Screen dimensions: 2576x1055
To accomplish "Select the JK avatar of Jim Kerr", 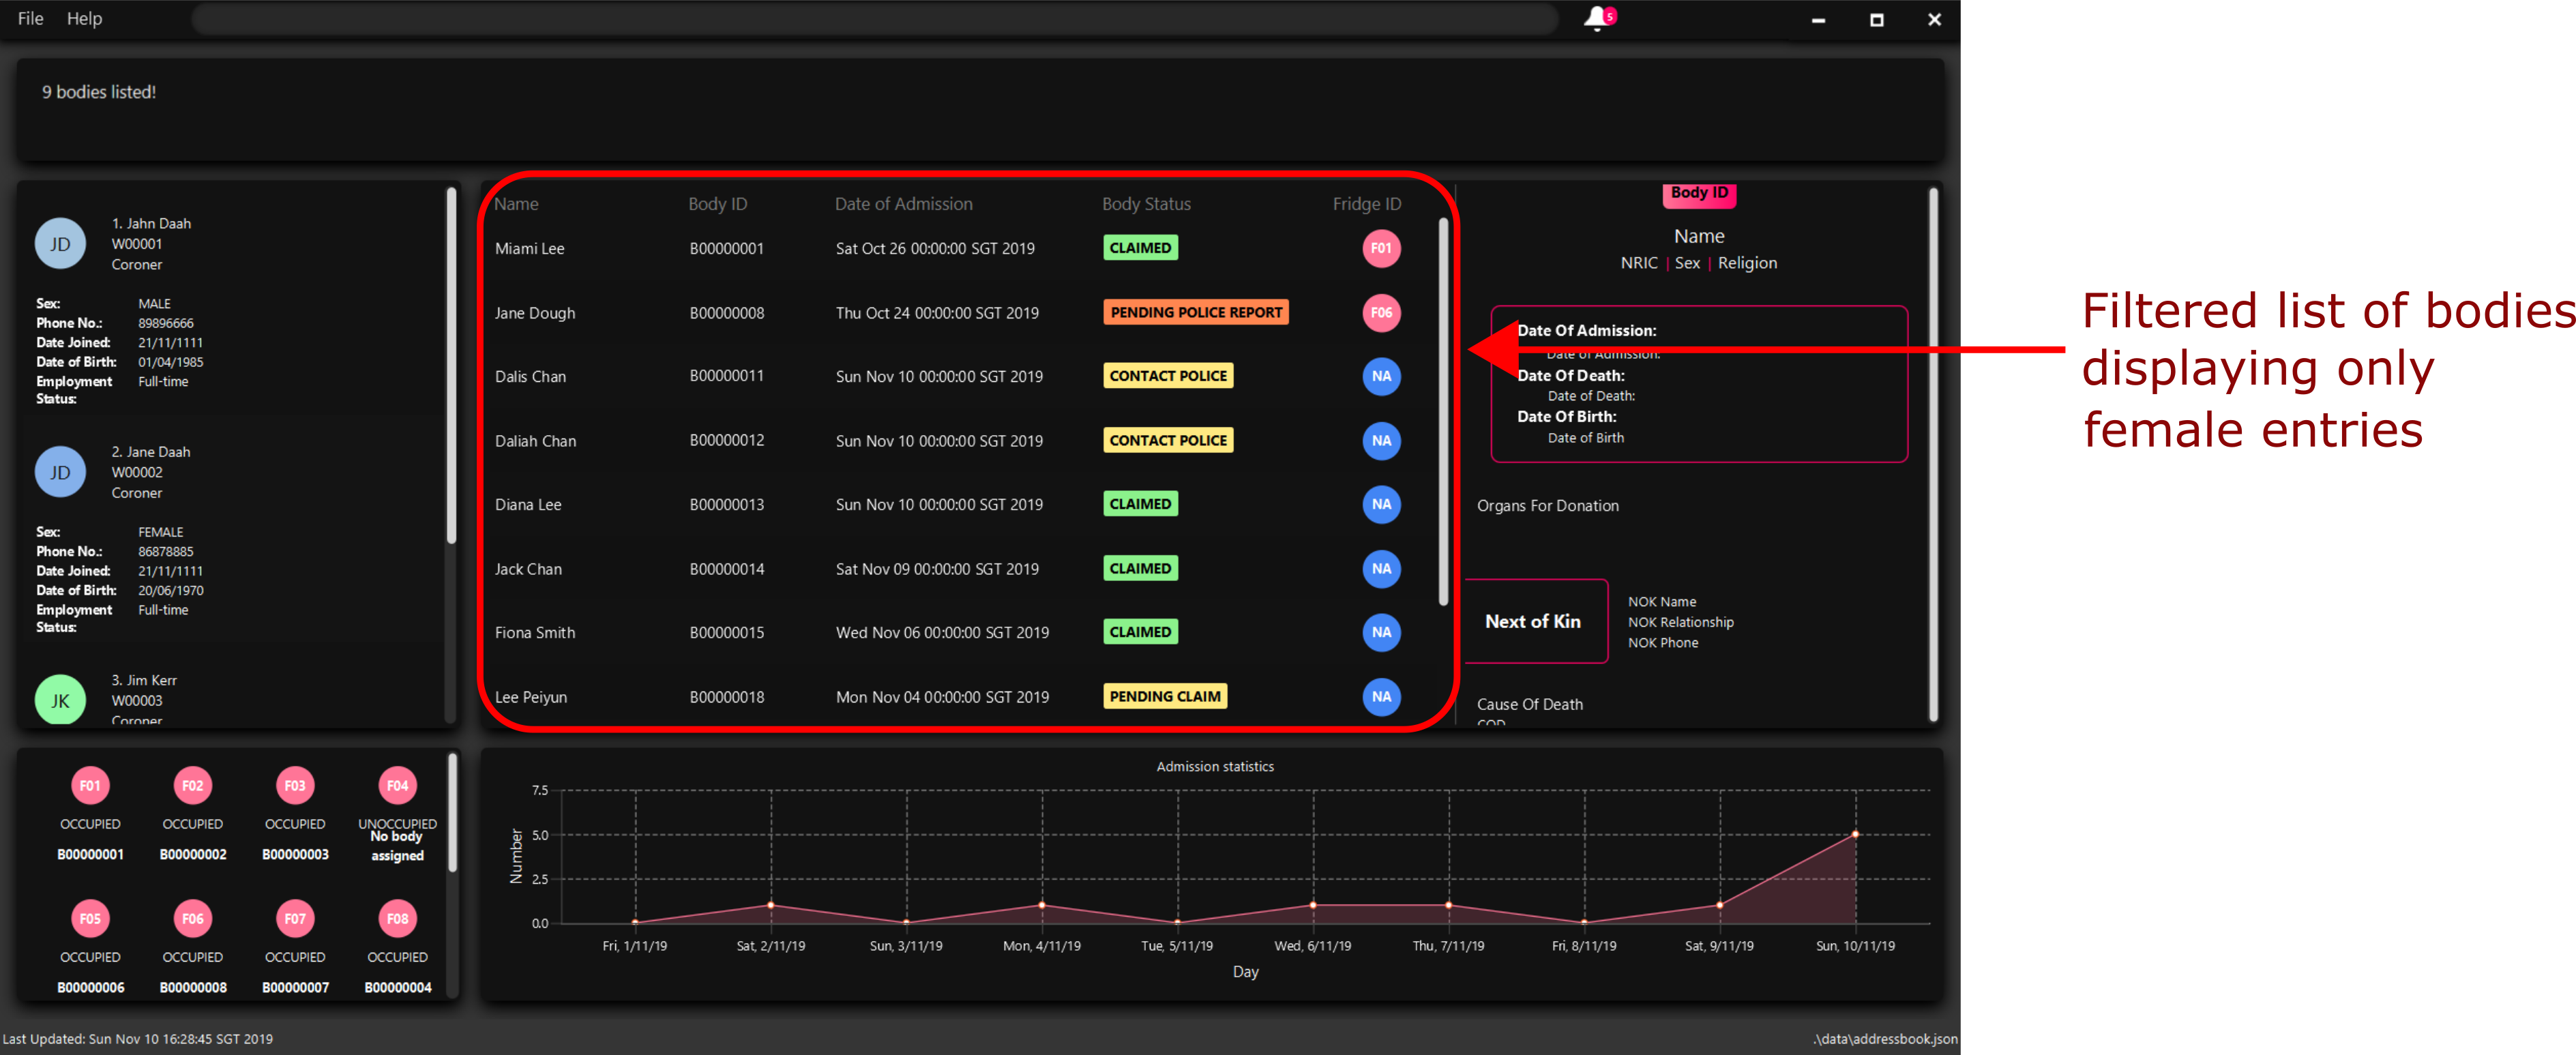I will (60, 700).
